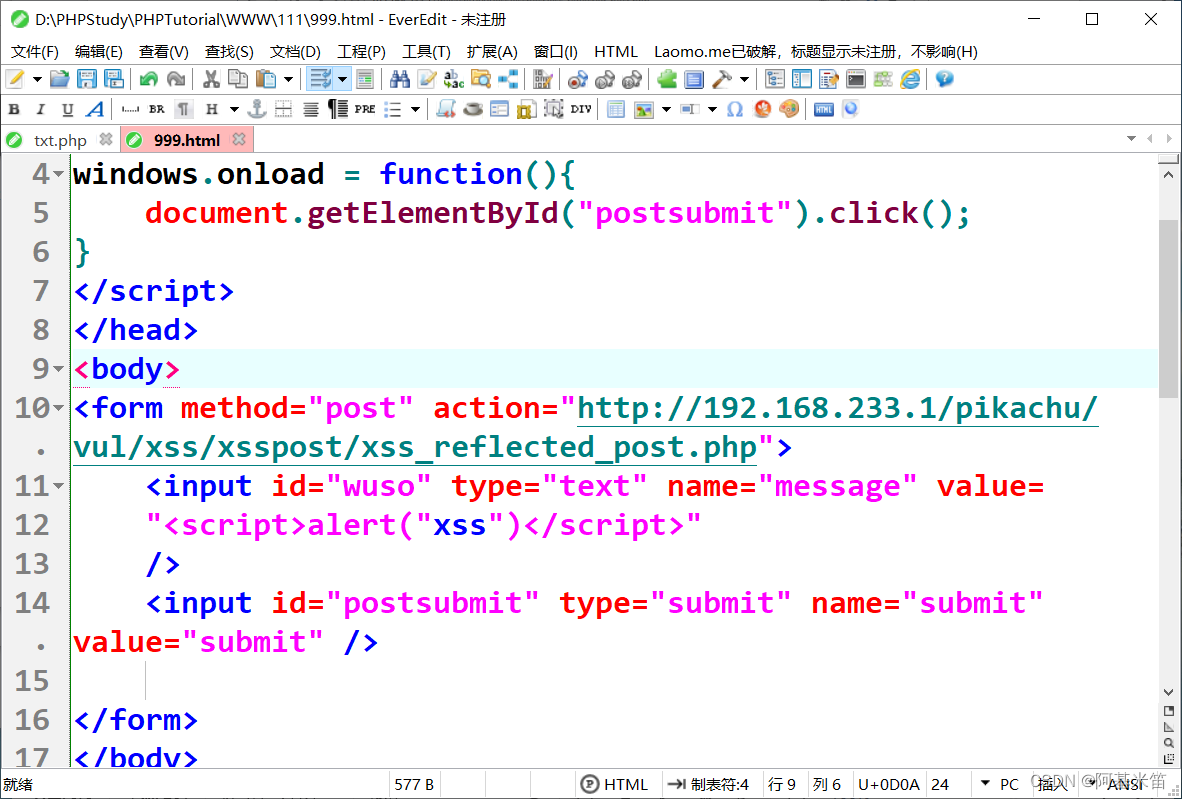
Task: Open the 文件(F) menu
Action: coord(35,51)
